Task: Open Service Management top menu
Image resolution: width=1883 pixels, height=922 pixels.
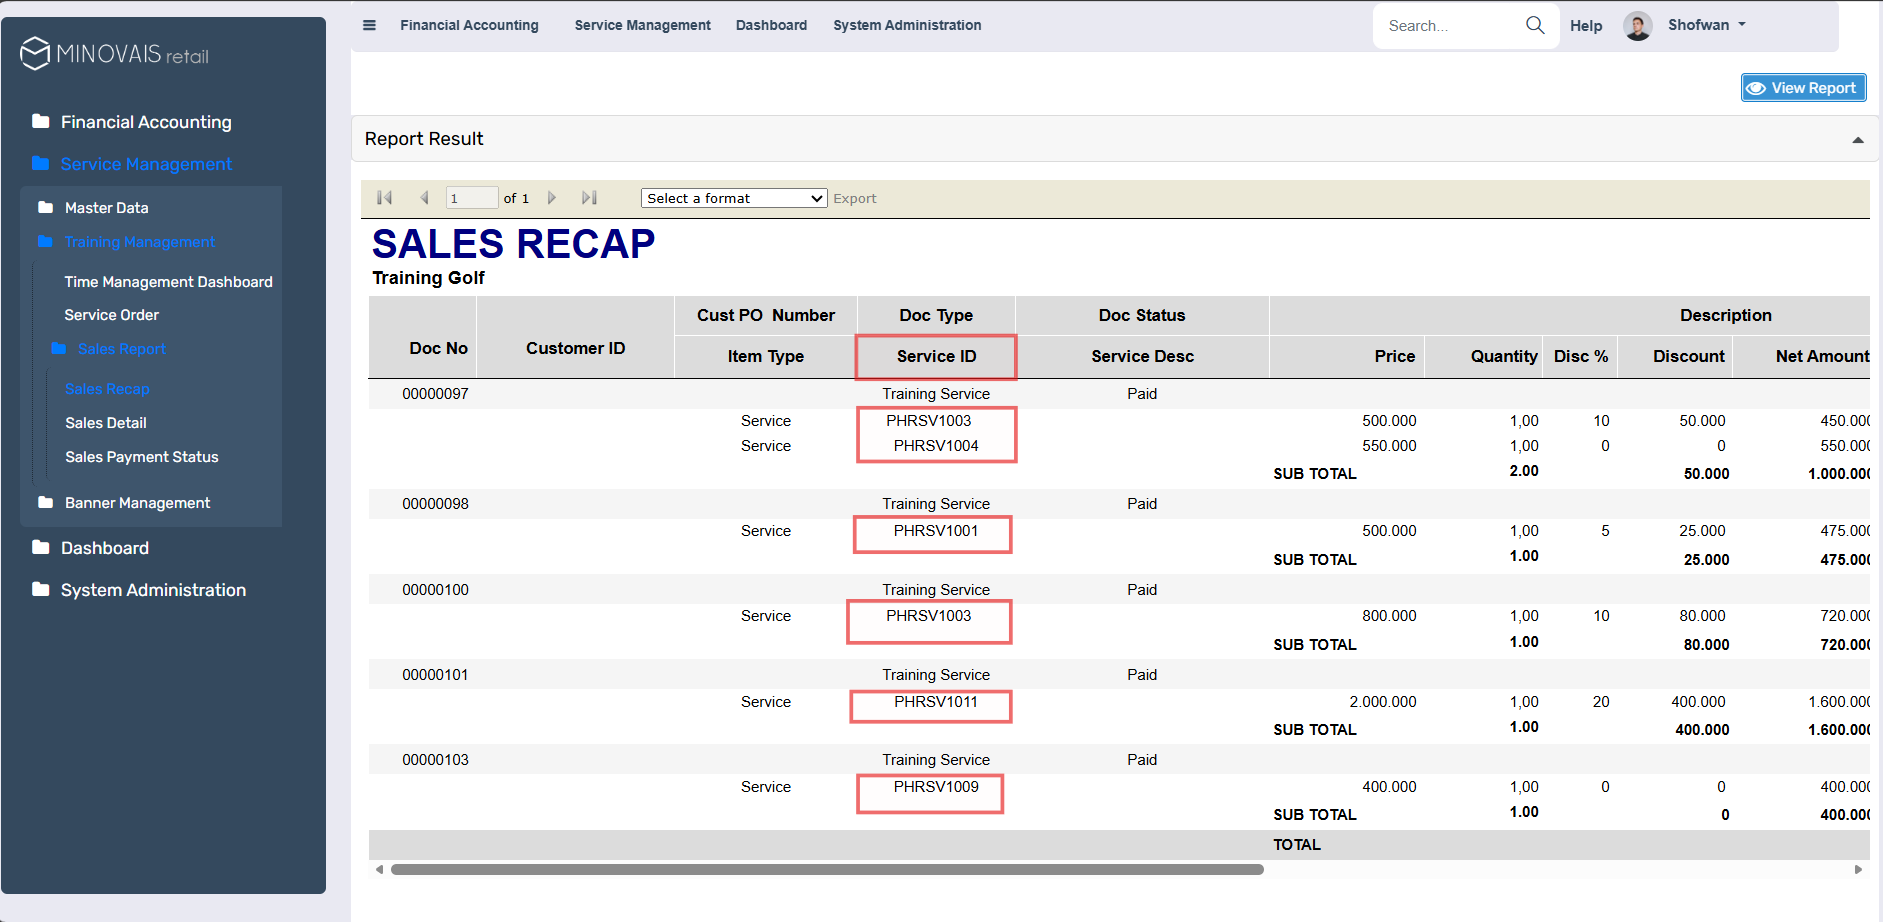Action: [642, 25]
